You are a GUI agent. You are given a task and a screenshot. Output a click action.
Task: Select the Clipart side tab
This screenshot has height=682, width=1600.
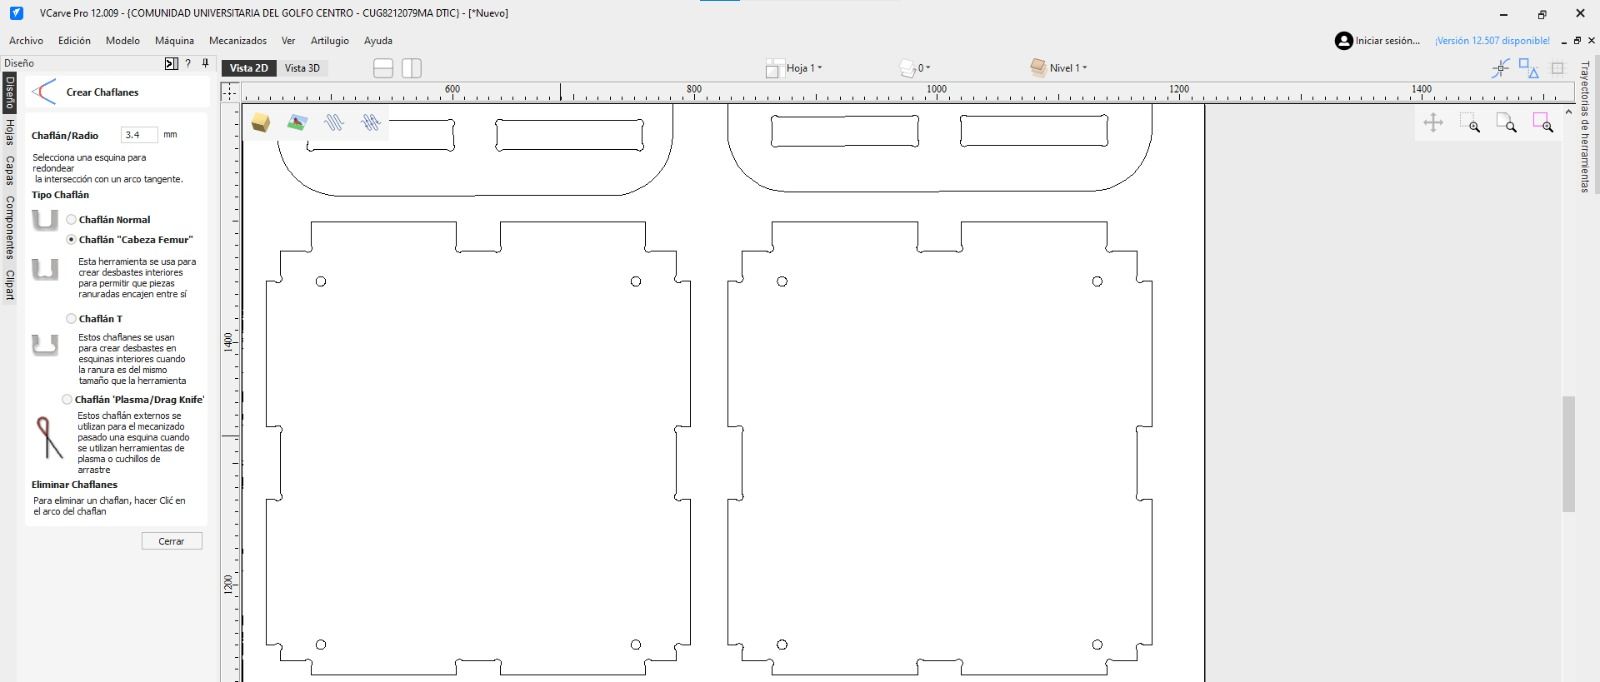click(x=9, y=285)
